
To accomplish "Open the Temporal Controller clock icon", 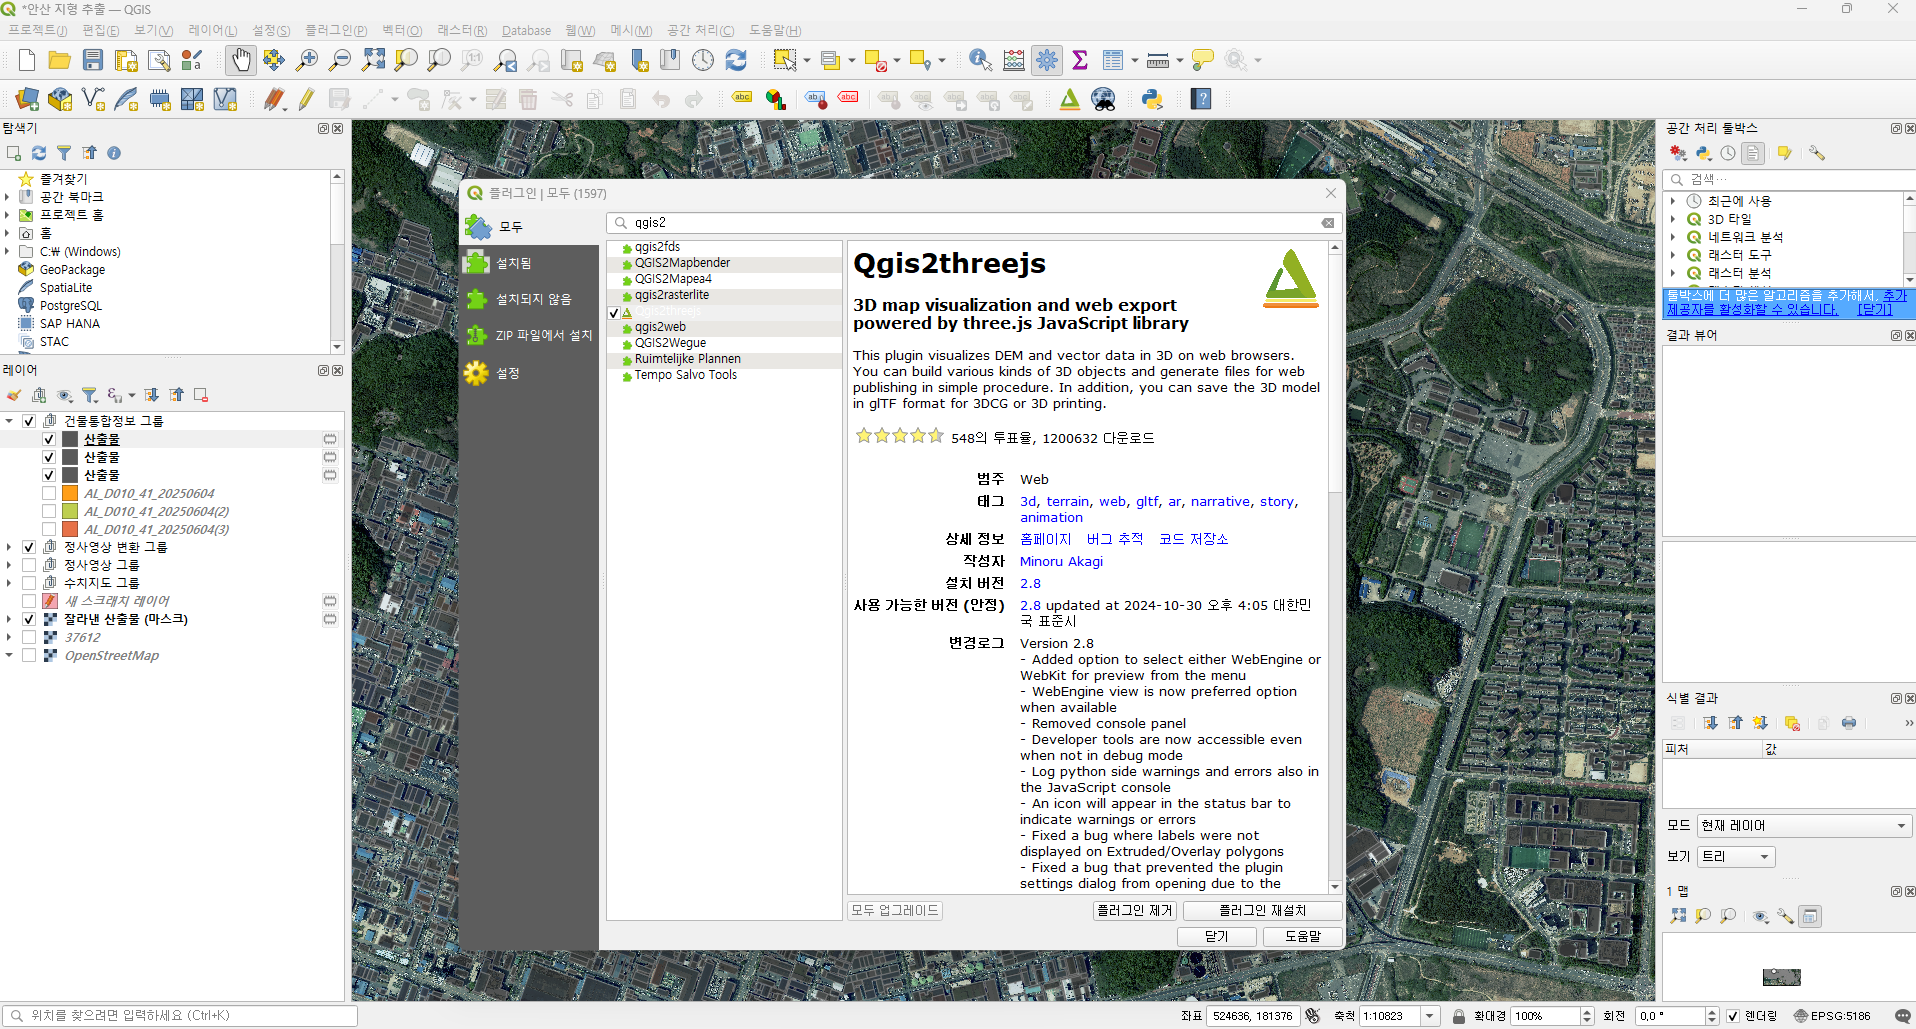I will pos(703,60).
